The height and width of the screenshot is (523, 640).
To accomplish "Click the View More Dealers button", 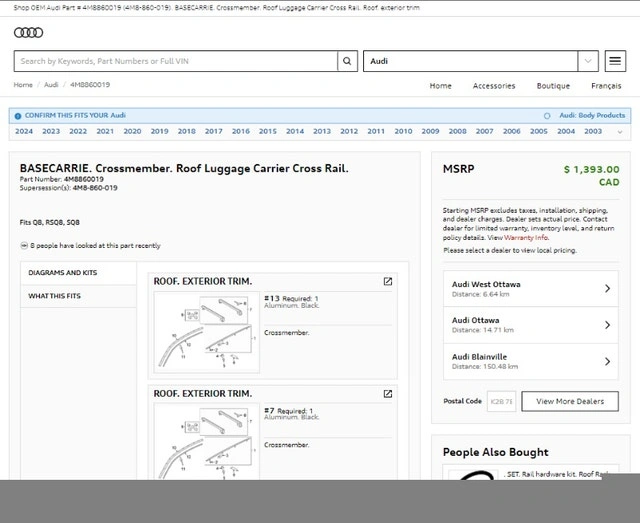I will pos(570,401).
